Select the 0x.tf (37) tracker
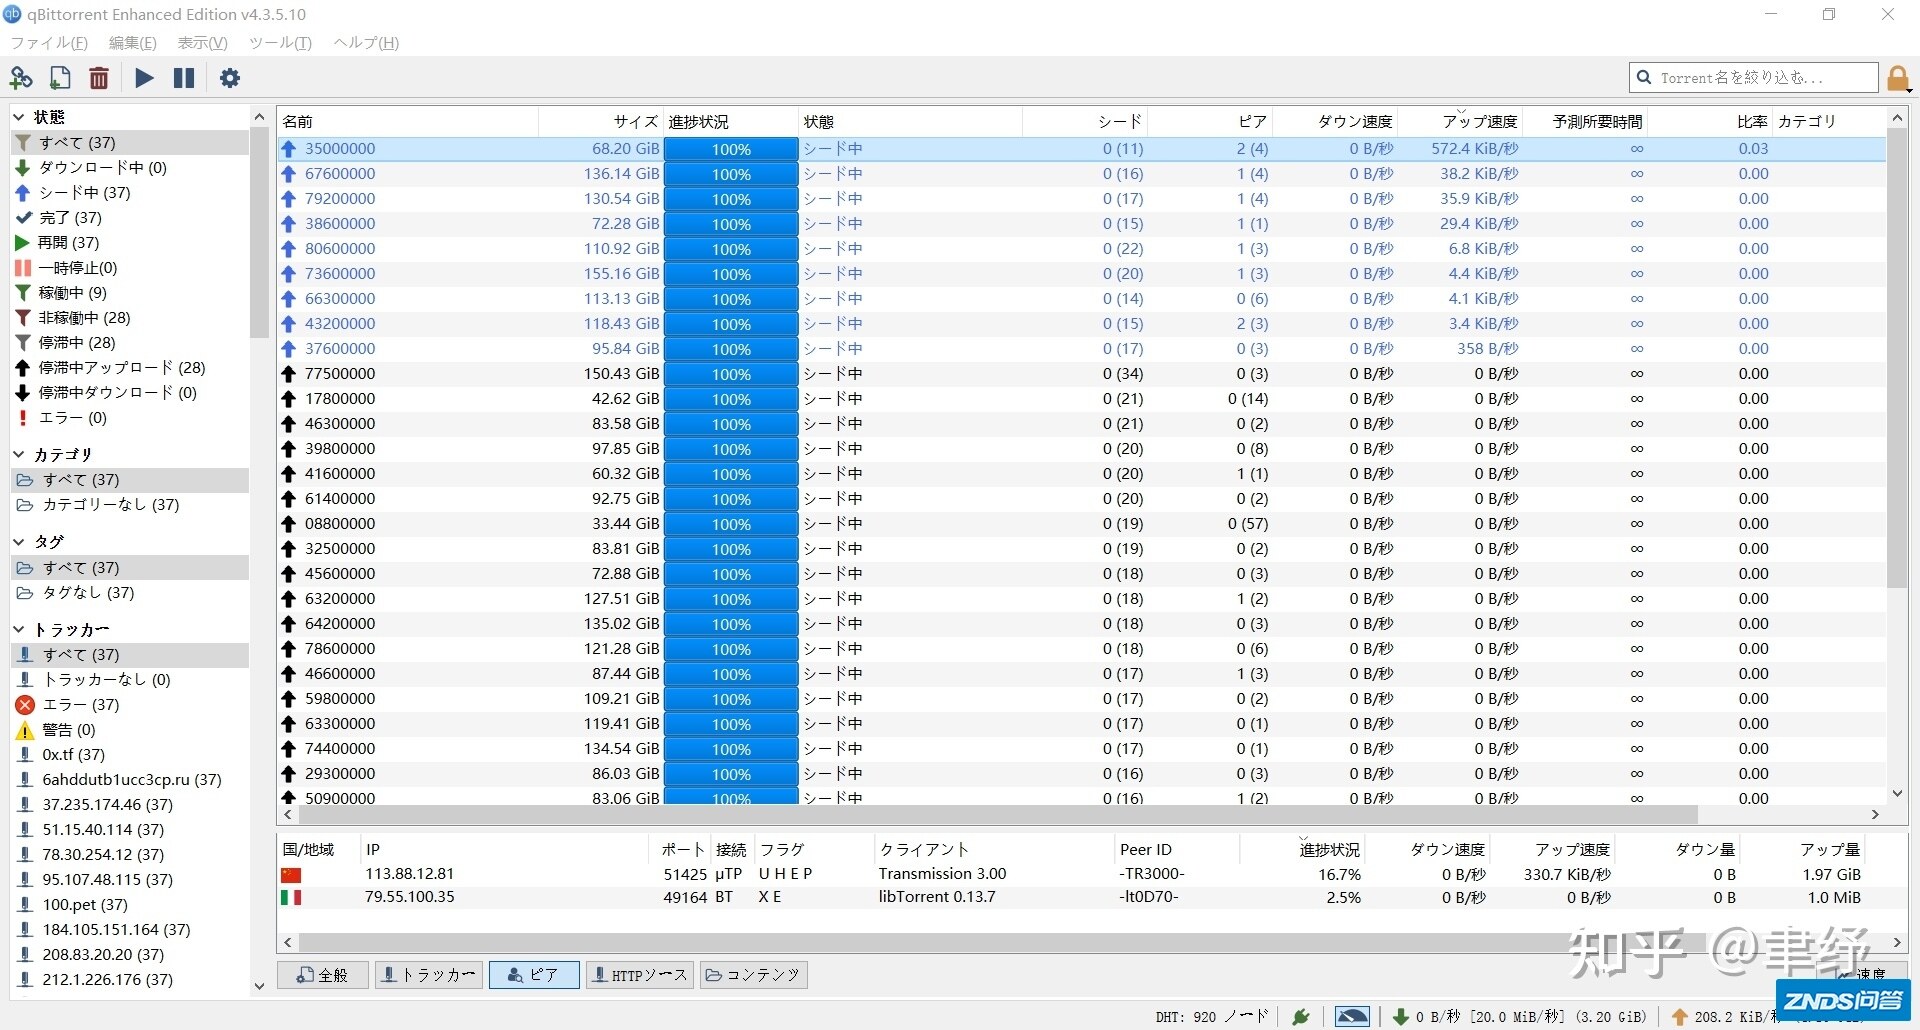This screenshot has height=1030, width=1920. click(x=130, y=755)
